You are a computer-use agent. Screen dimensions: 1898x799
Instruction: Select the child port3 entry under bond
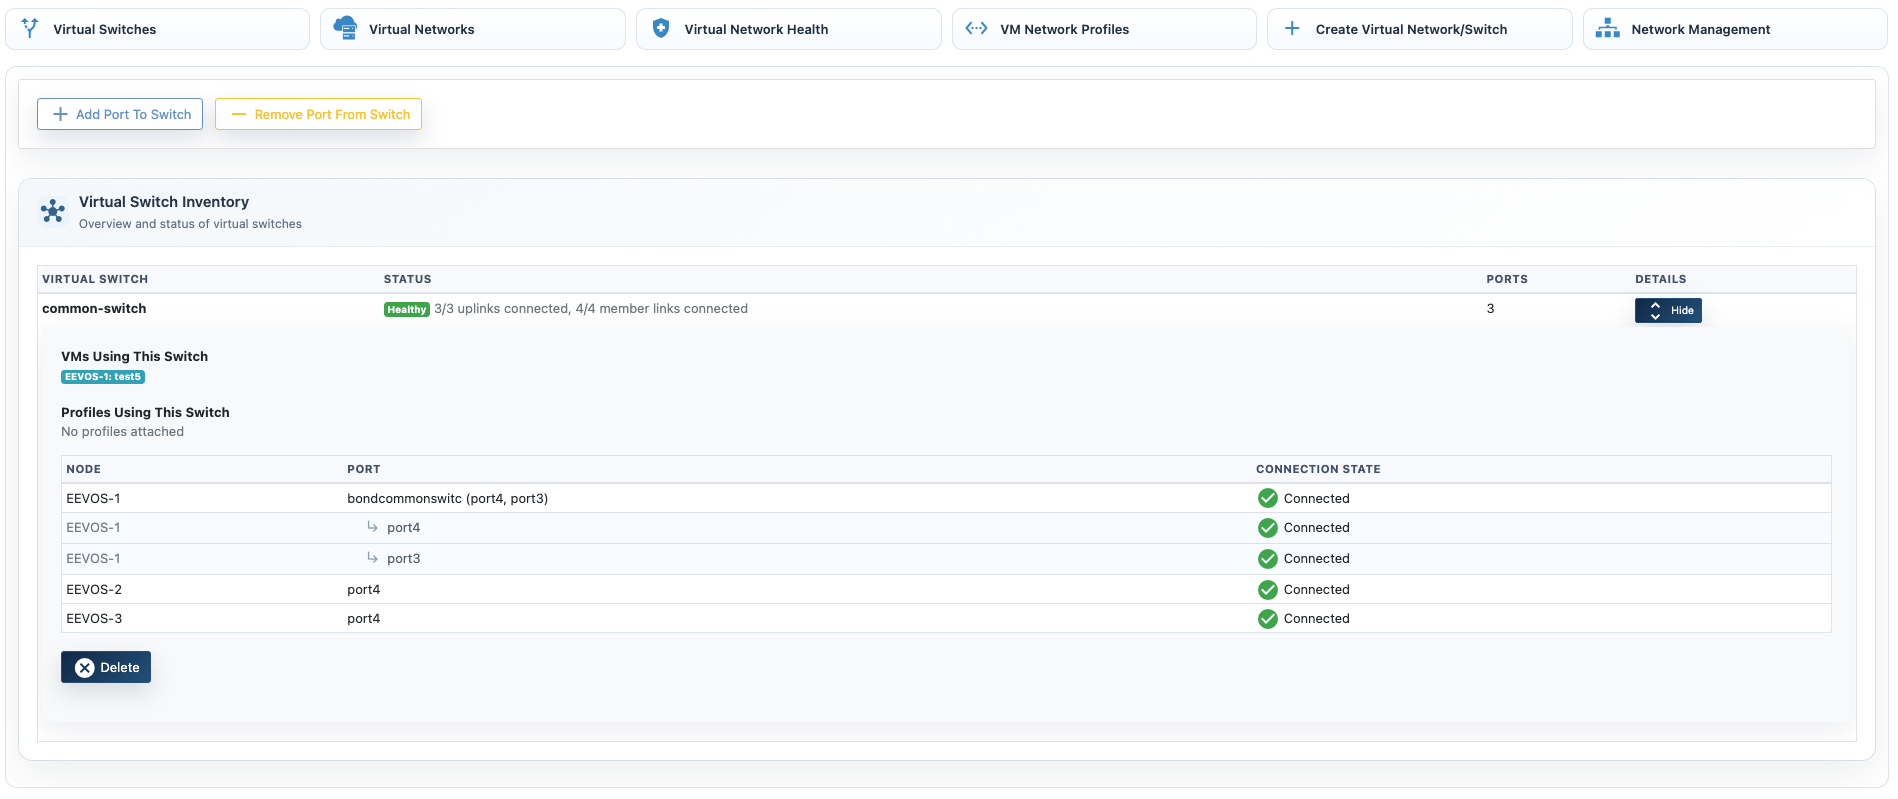pos(403,559)
